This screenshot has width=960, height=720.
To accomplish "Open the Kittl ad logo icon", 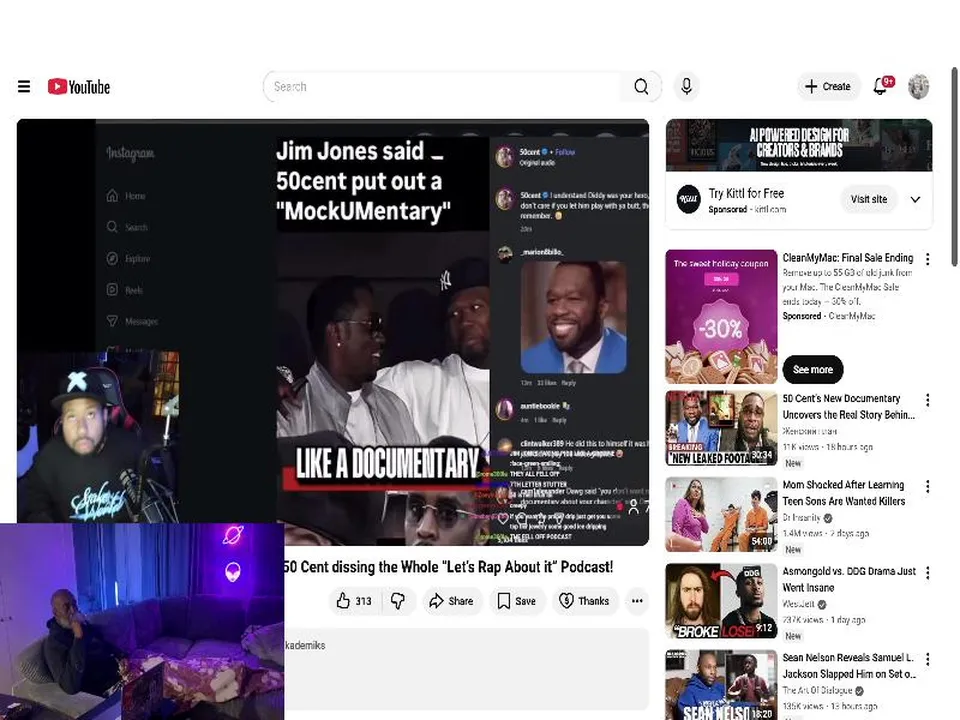I will click(x=688, y=200).
